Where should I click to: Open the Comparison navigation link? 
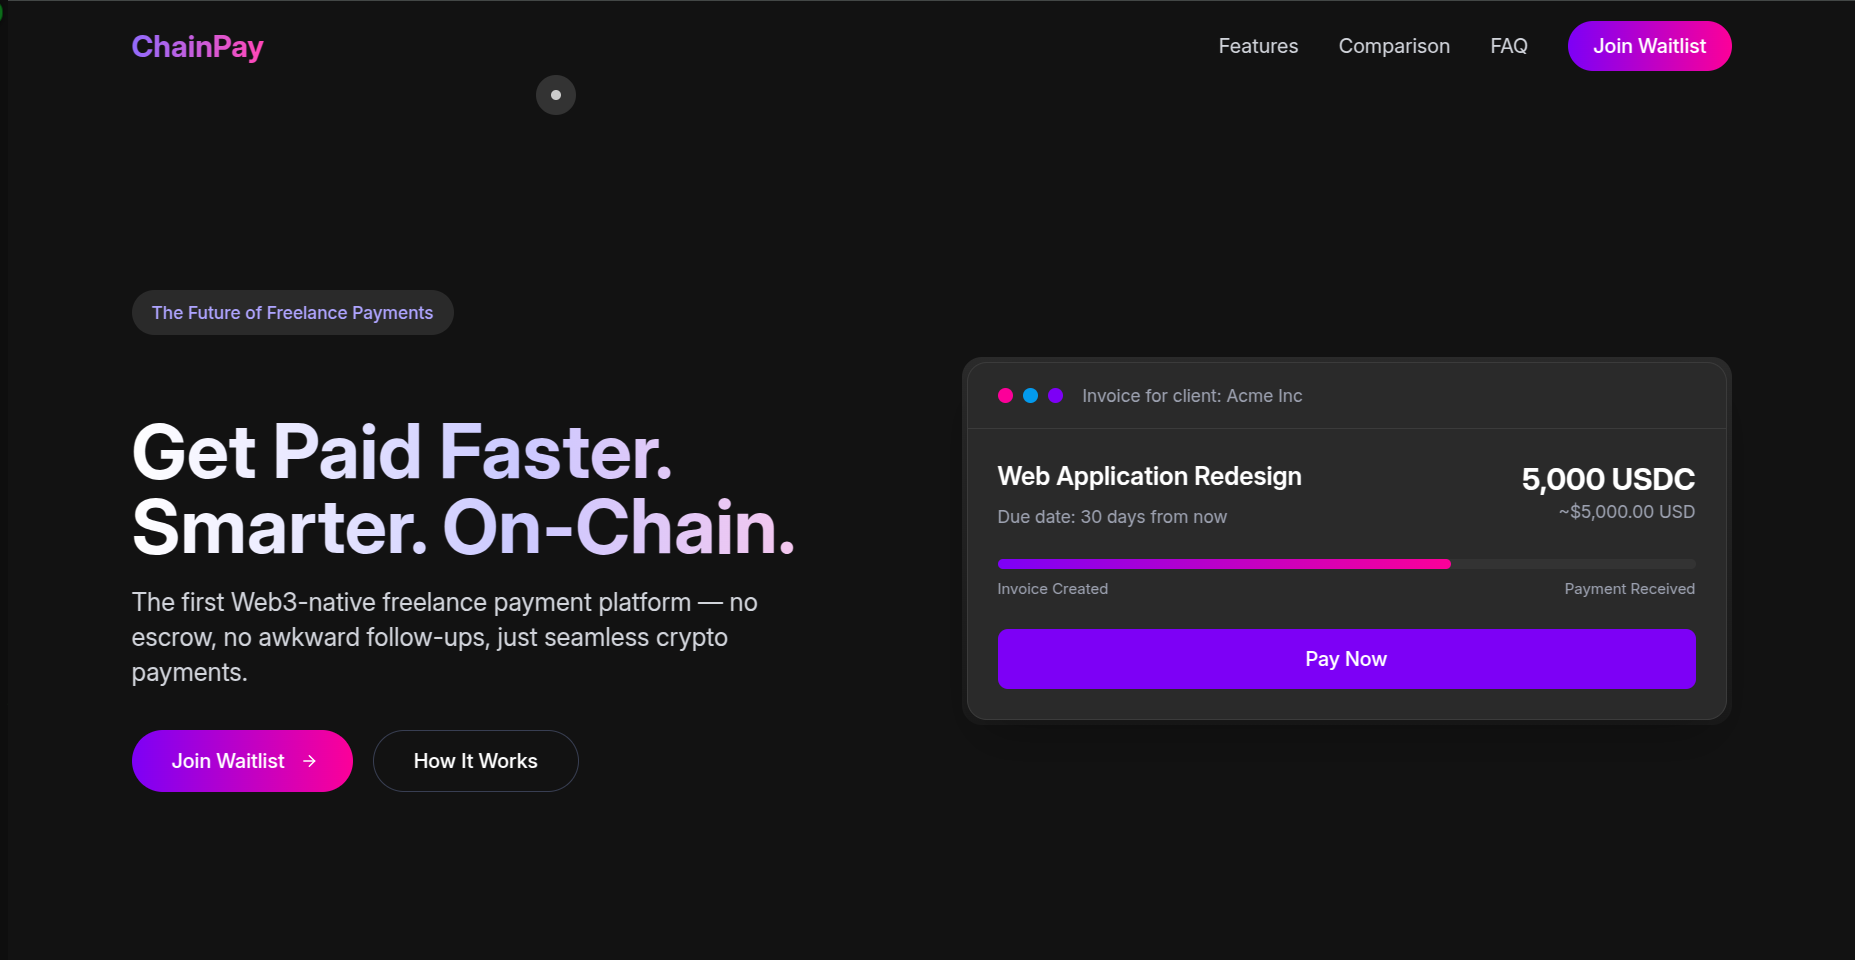click(1394, 46)
